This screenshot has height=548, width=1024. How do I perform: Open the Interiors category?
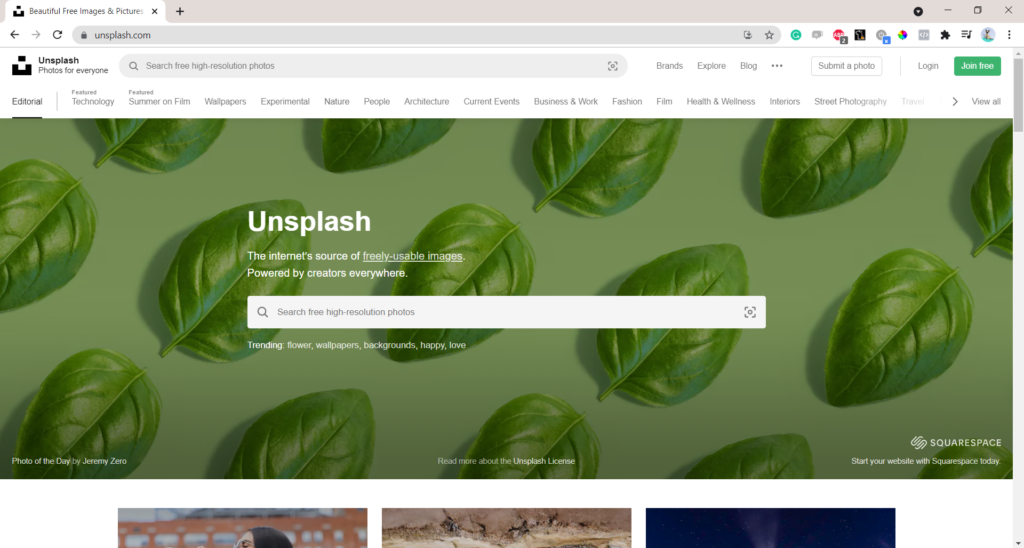click(x=784, y=102)
